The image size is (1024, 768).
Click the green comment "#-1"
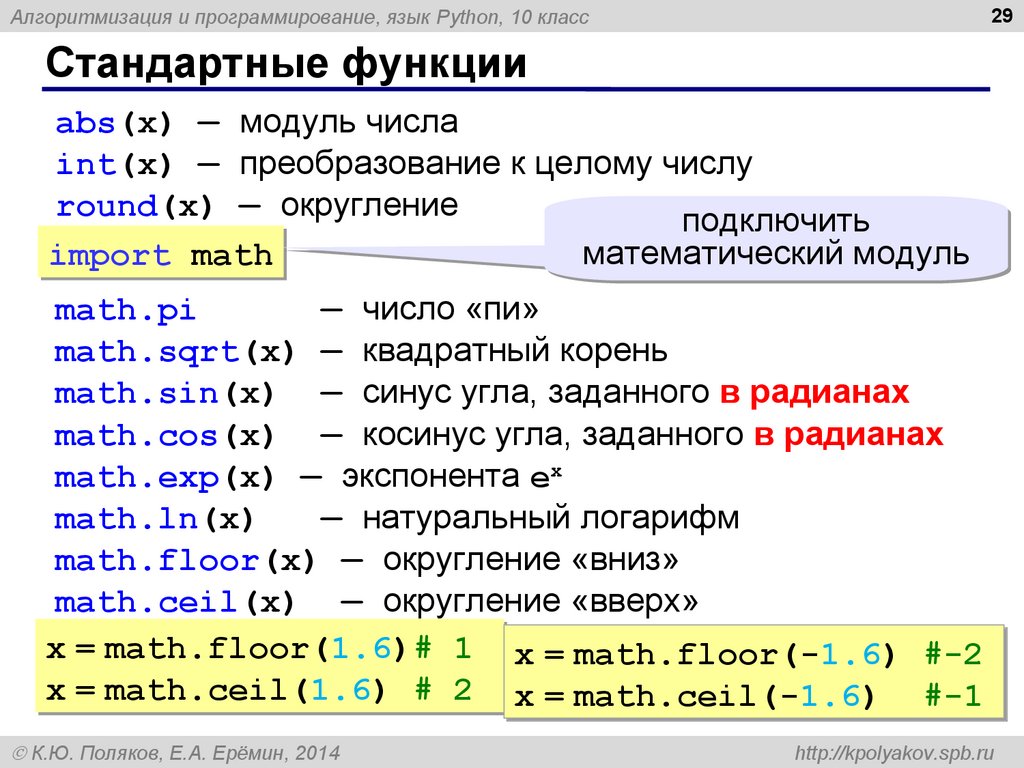click(x=953, y=696)
